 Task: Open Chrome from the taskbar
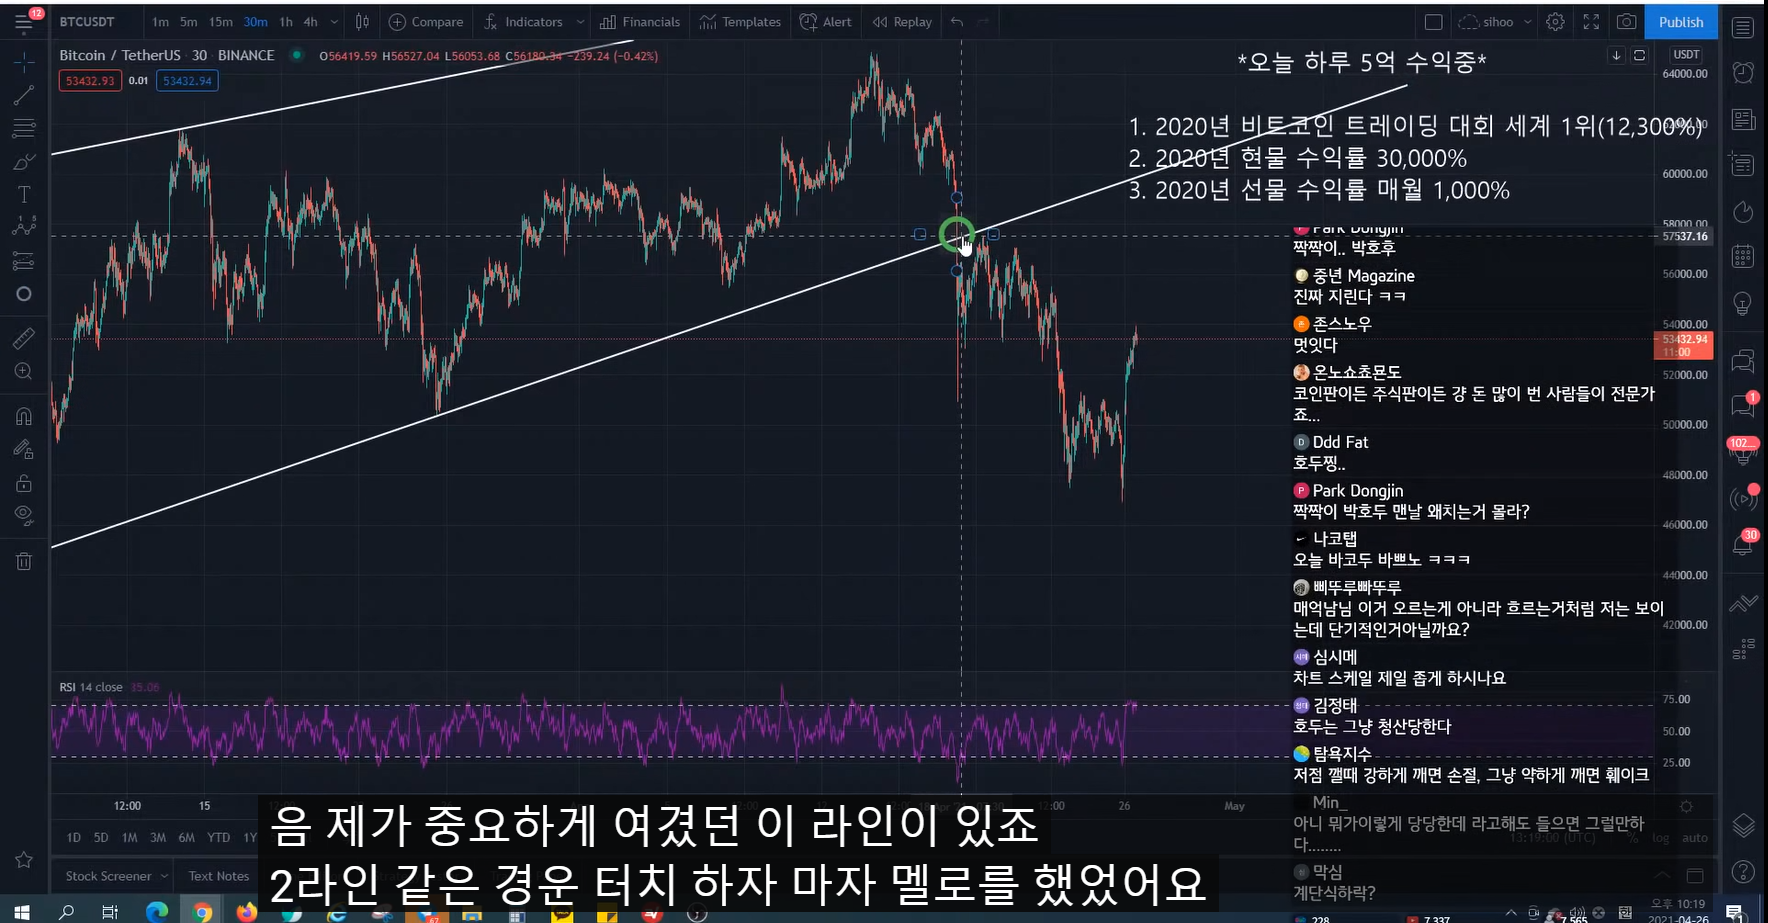[202, 912]
